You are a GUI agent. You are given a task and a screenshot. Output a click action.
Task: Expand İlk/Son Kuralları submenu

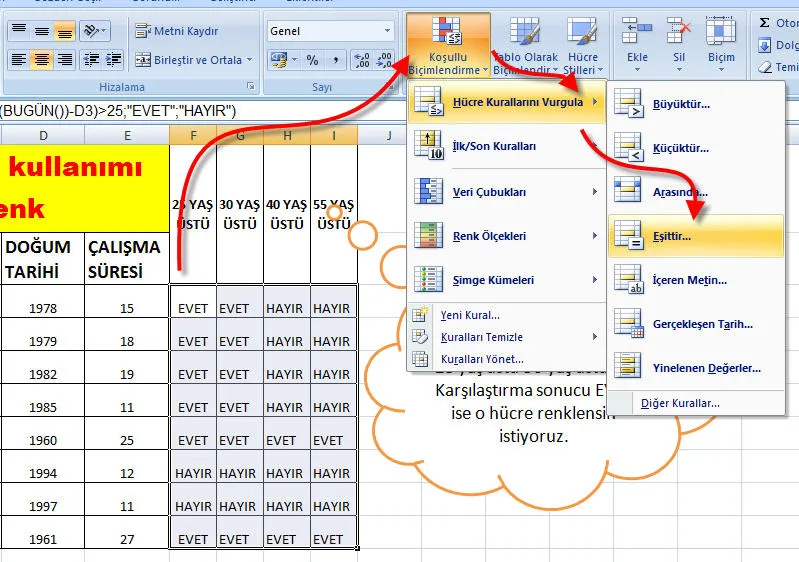click(506, 146)
